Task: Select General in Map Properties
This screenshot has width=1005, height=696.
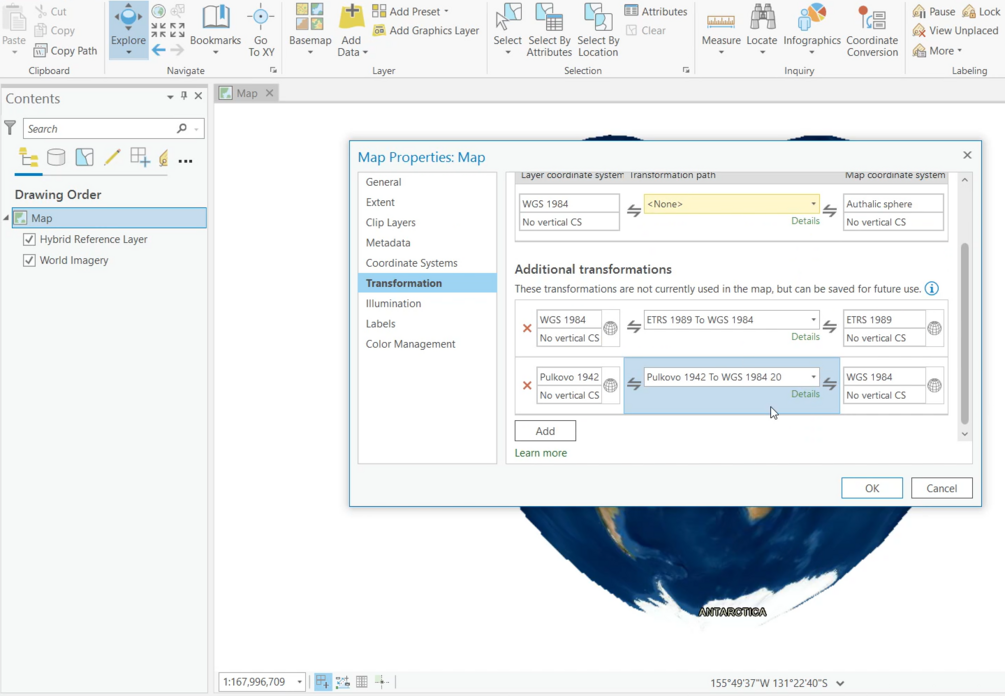Action: click(x=383, y=182)
